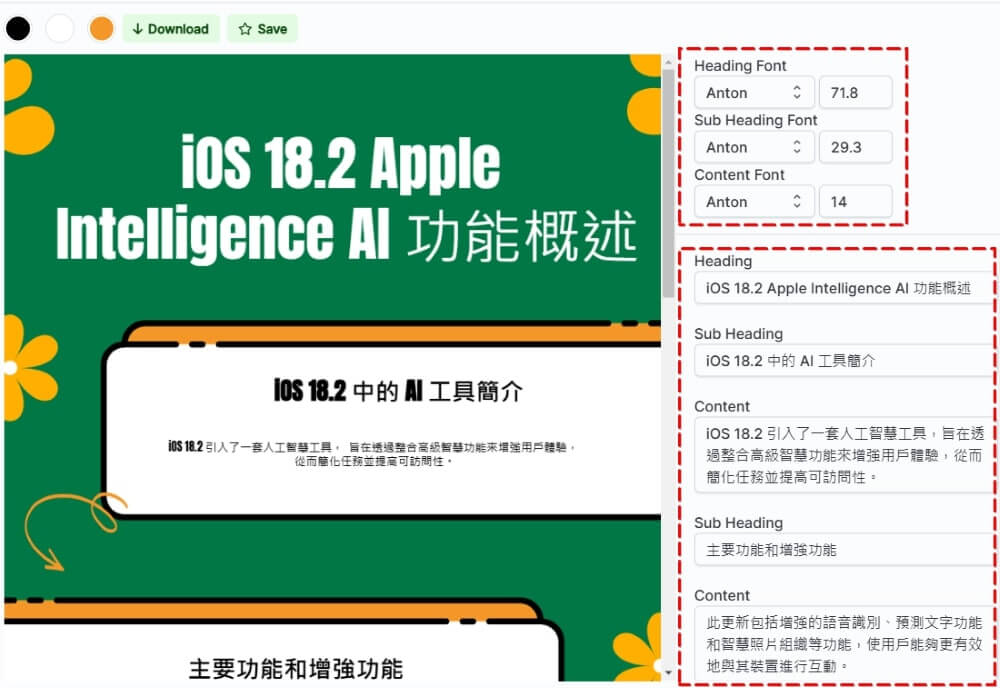Click the first Content text area
1000x688 pixels.
click(x=843, y=454)
